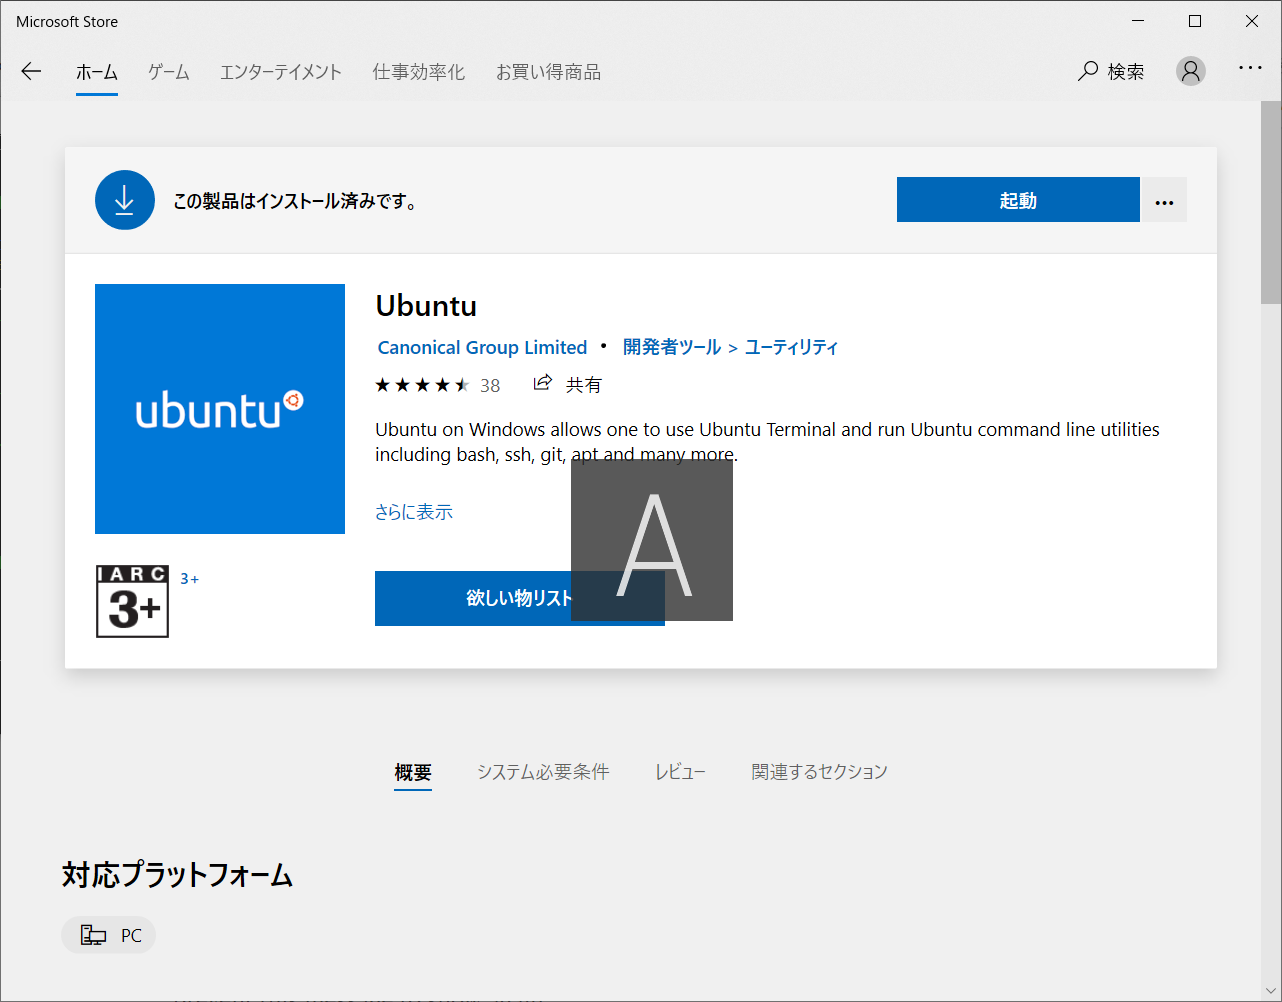Open the top-right three-dots menu
Viewport: 1282px width, 1002px height.
point(1250,68)
